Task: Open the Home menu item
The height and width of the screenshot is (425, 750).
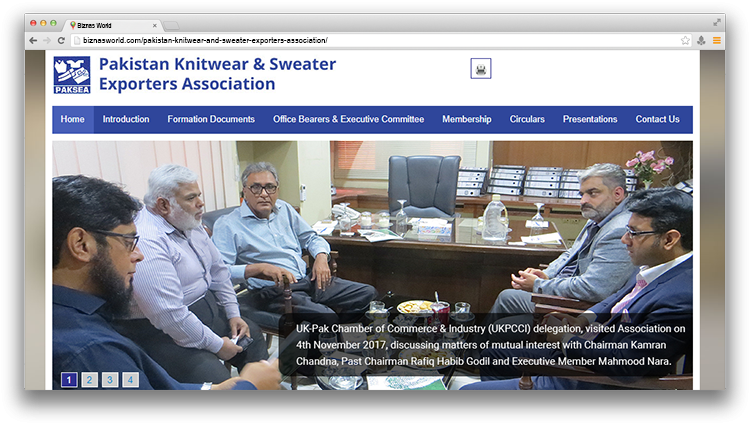Action: 72,119
